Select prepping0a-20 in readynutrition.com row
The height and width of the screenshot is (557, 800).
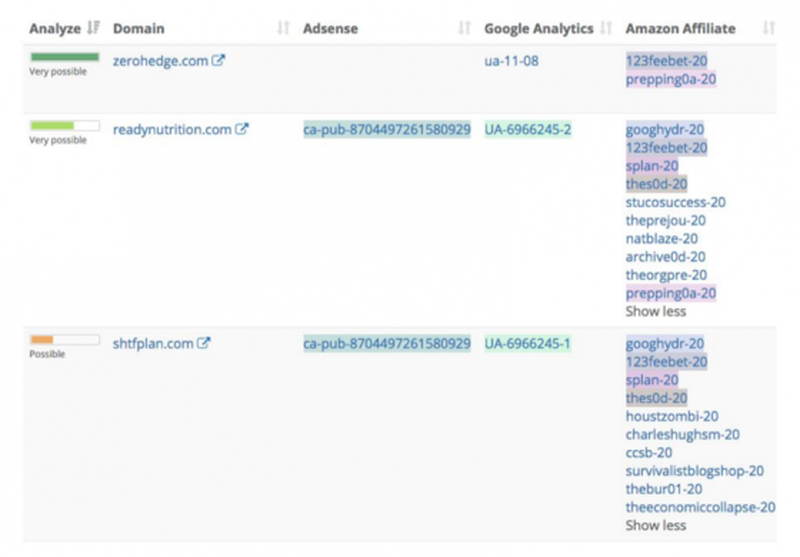[671, 293]
